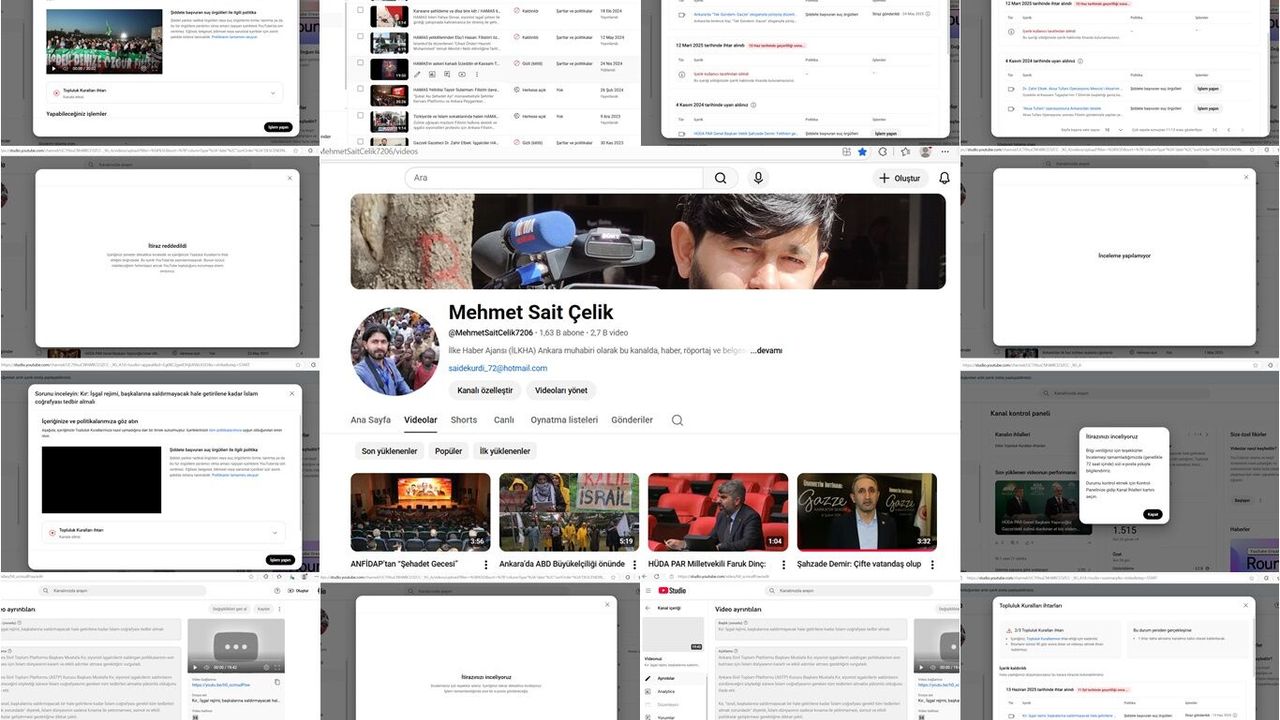Select the checkbox next to third video row
1280x720 pixels.
(360, 63)
